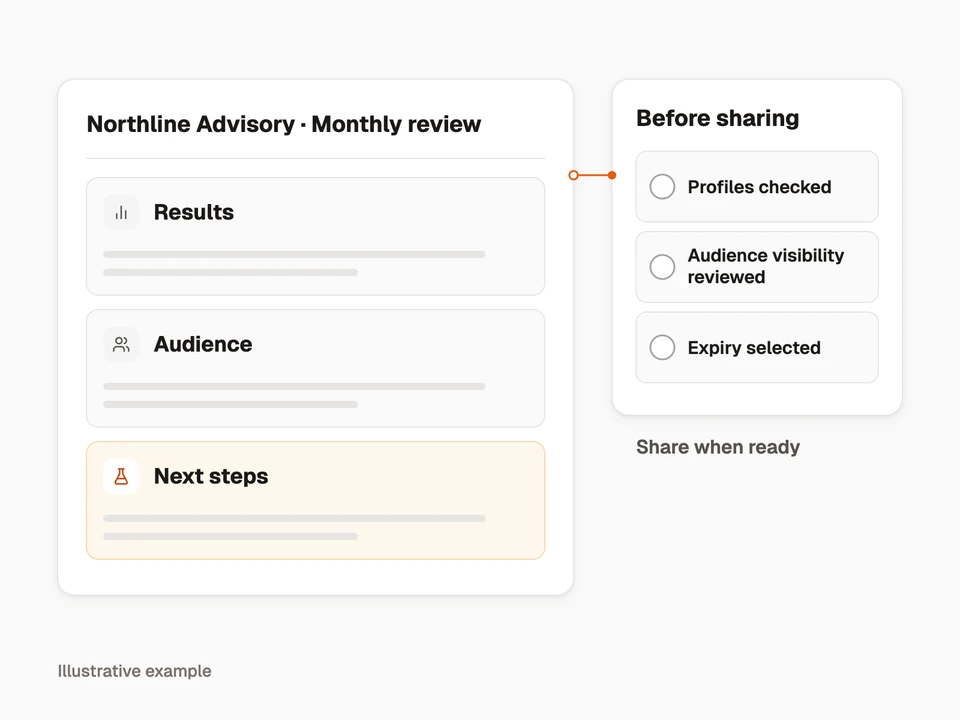Screen dimensions: 960x720
Task: Open the Results section card
Action: pyautogui.click(x=315, y=236)
